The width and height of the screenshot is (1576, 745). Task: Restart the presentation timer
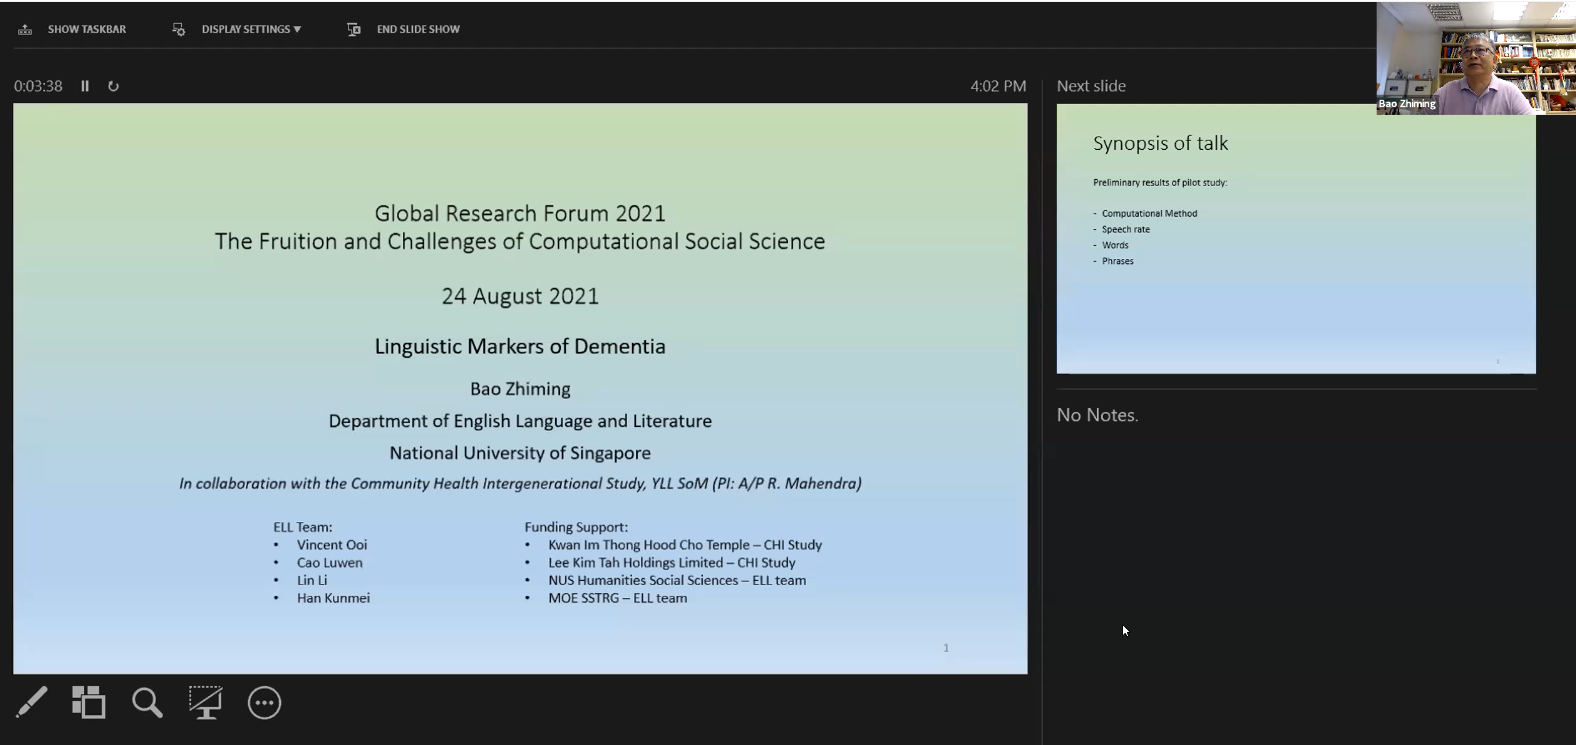pos(113,86)
